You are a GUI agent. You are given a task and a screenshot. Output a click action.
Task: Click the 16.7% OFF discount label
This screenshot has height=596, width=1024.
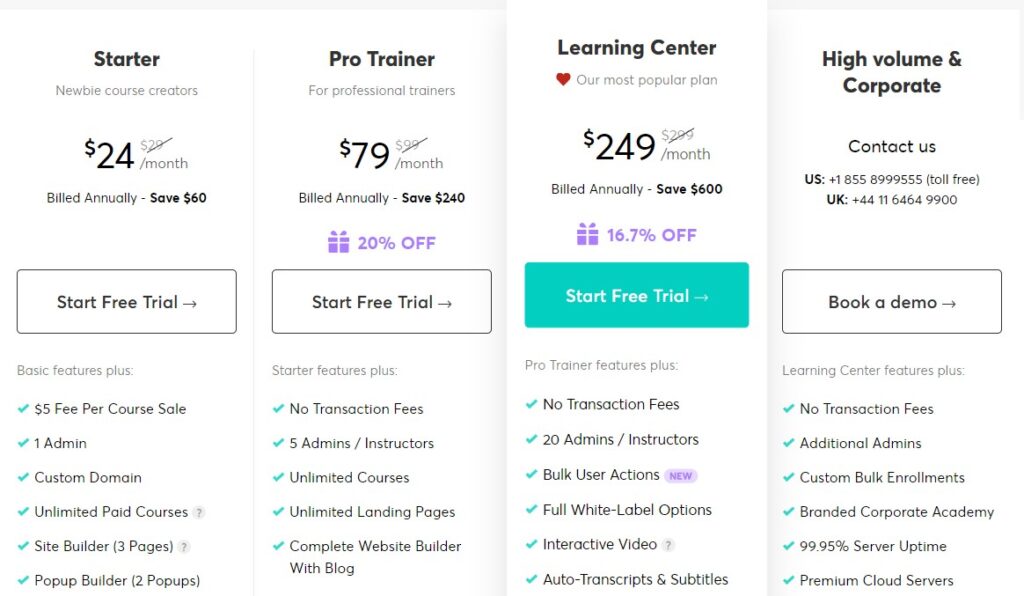[651, 235]
